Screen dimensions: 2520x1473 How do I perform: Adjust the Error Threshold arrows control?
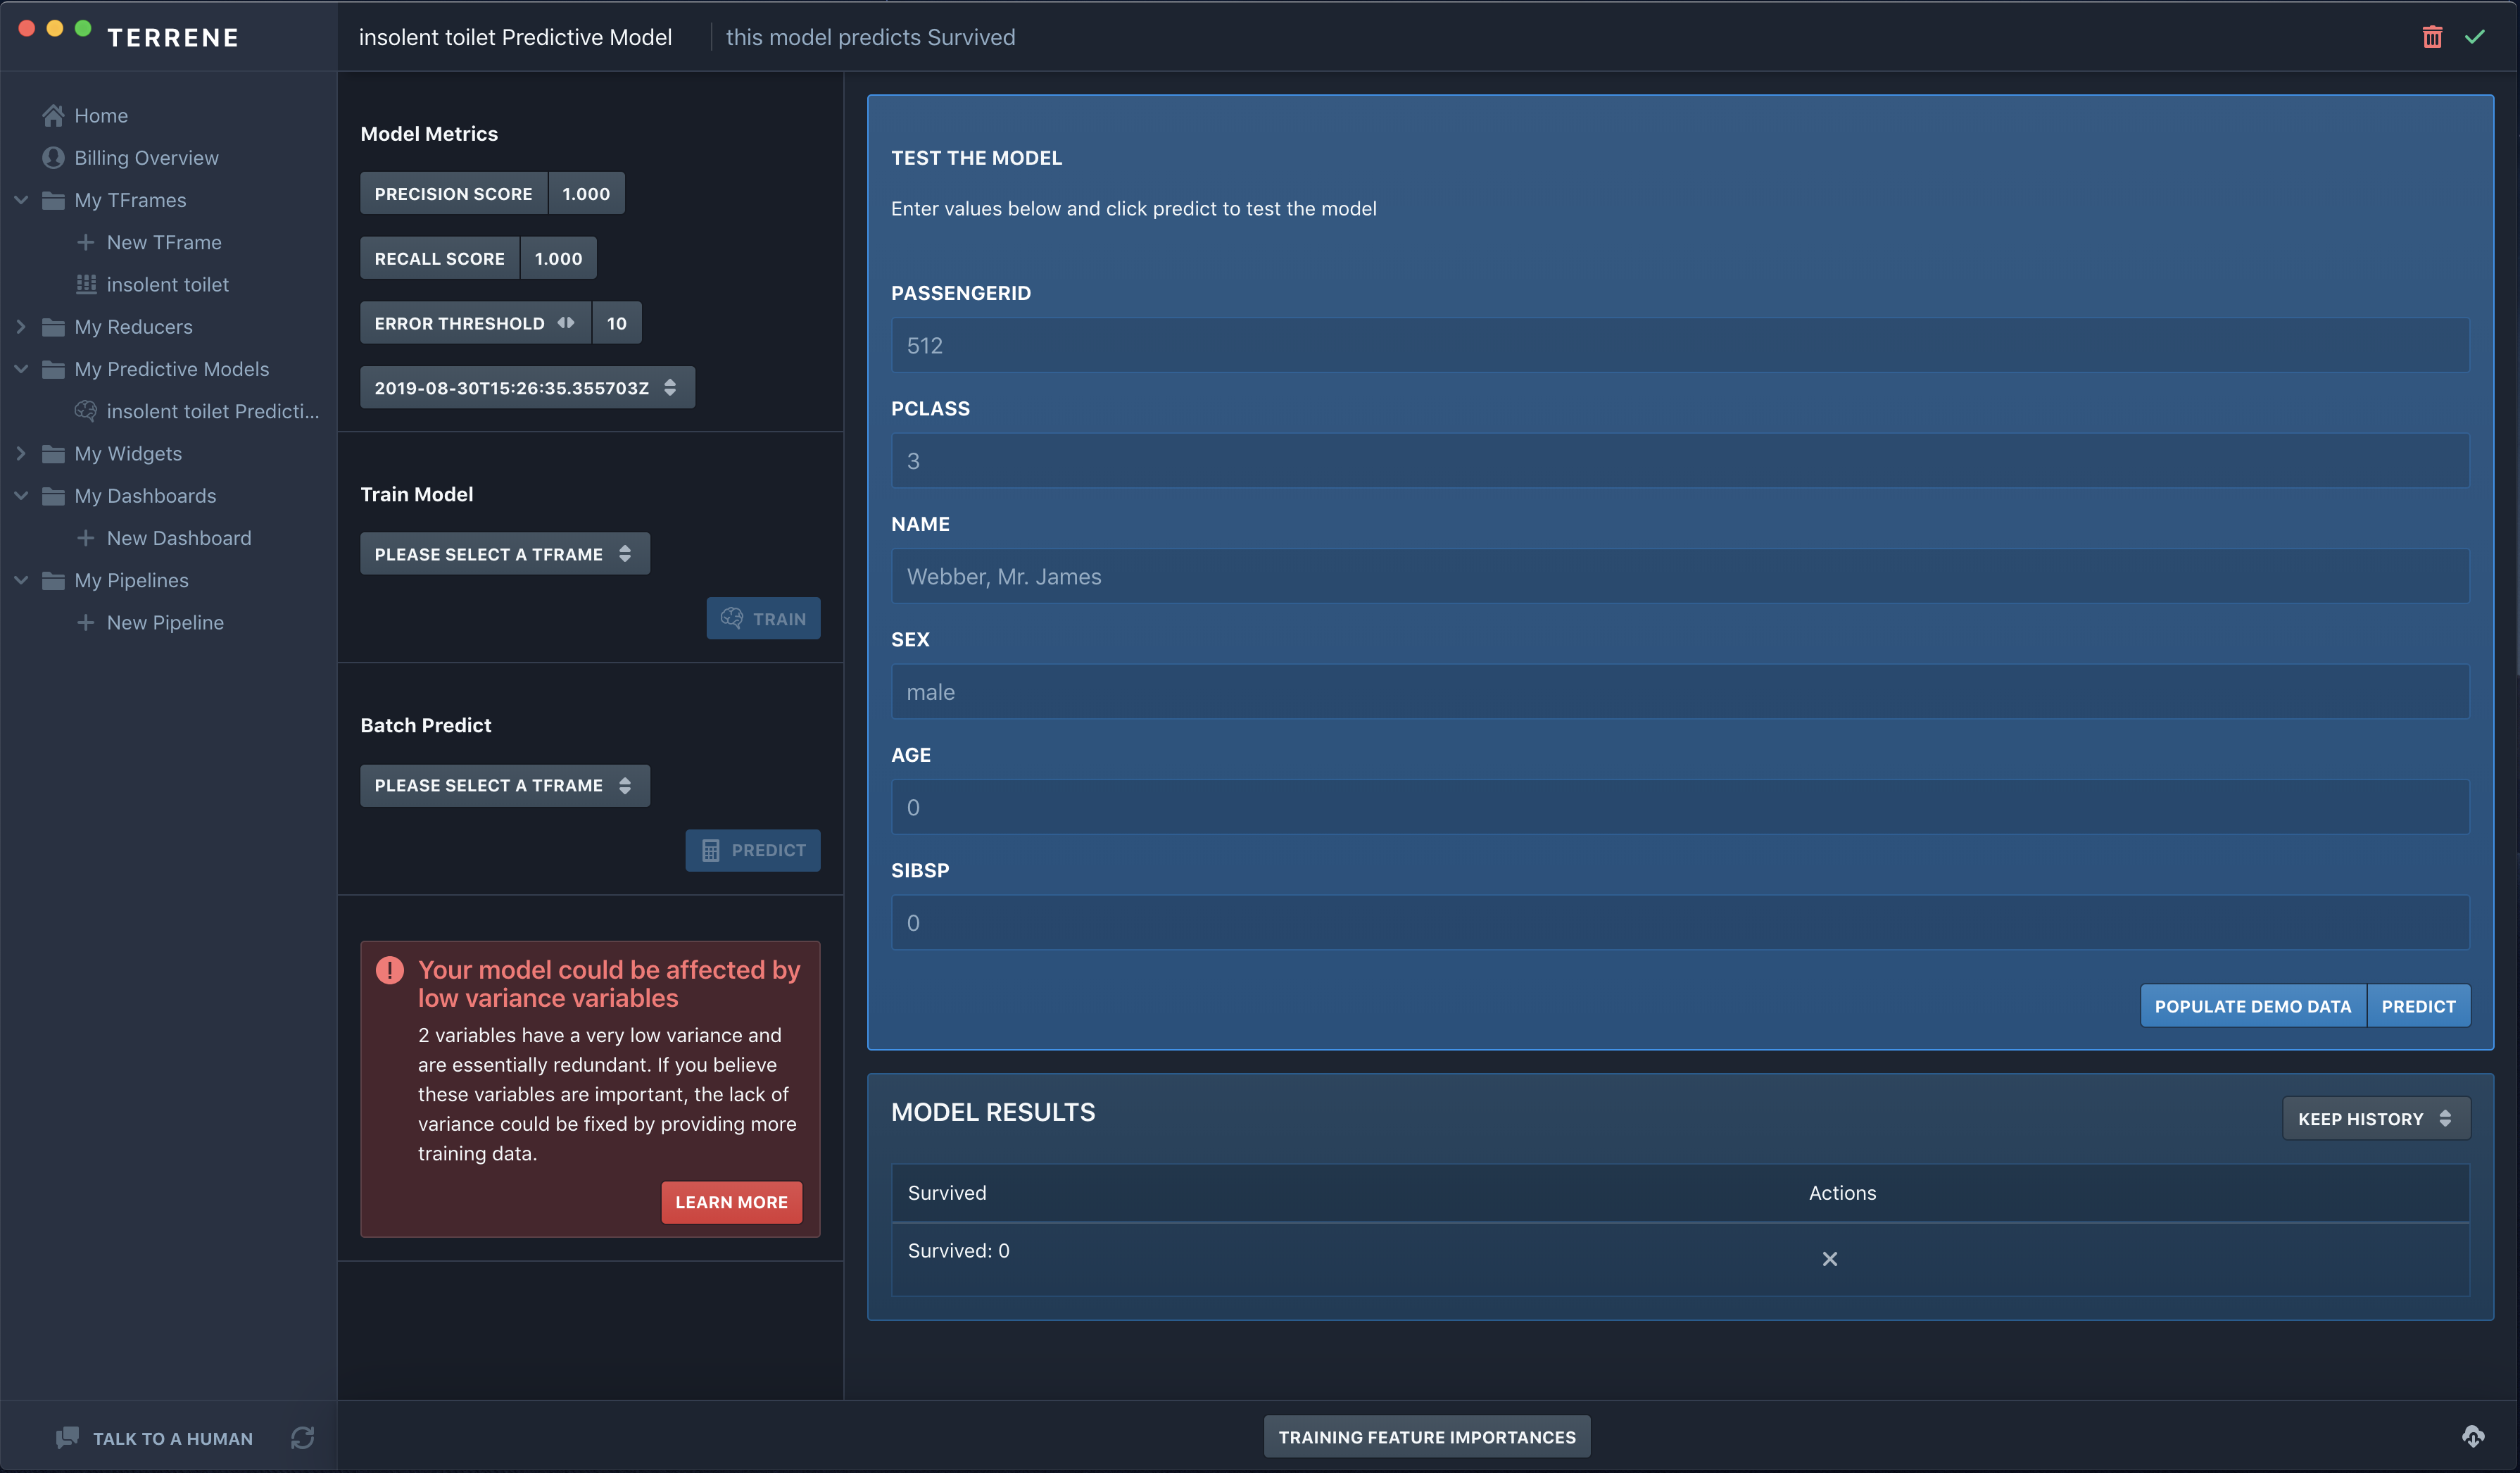tap(566, 323)
